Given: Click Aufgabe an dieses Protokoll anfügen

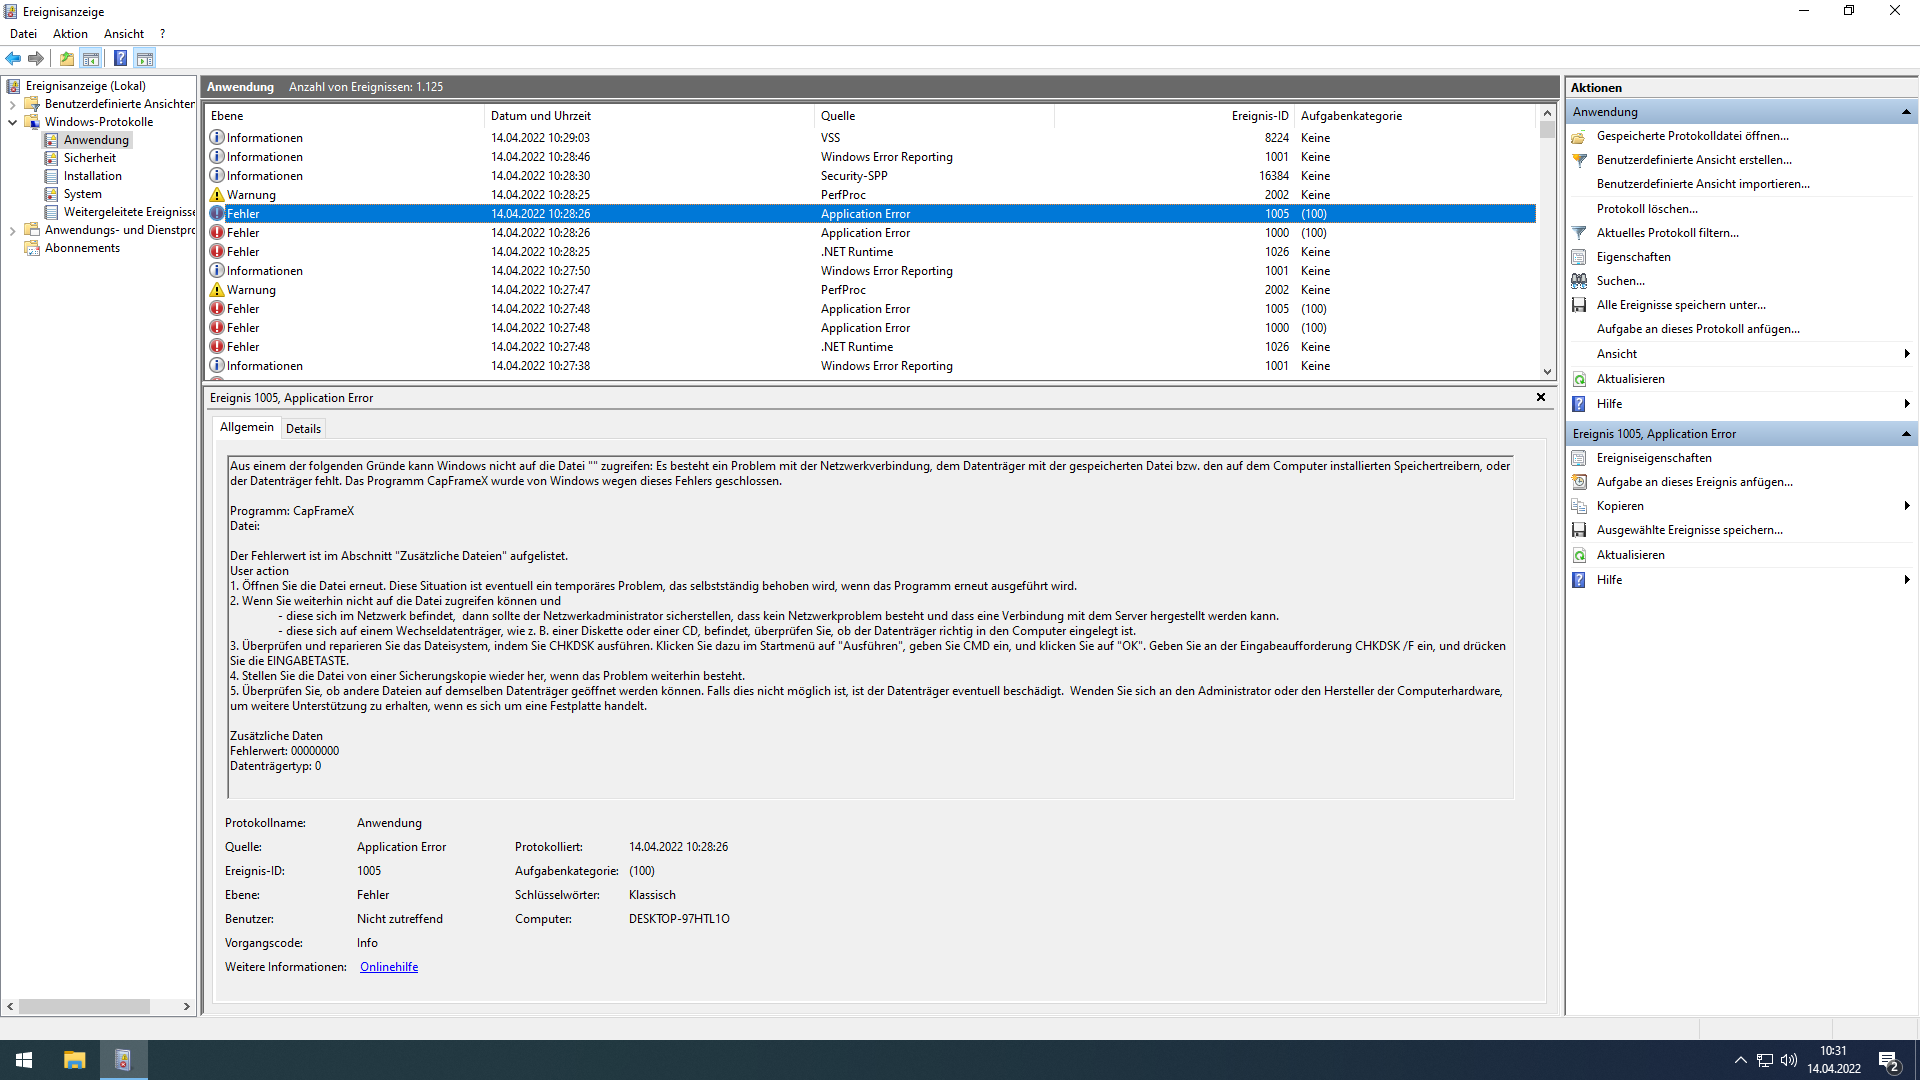Looking at the screenshot, I should 1698,329.
